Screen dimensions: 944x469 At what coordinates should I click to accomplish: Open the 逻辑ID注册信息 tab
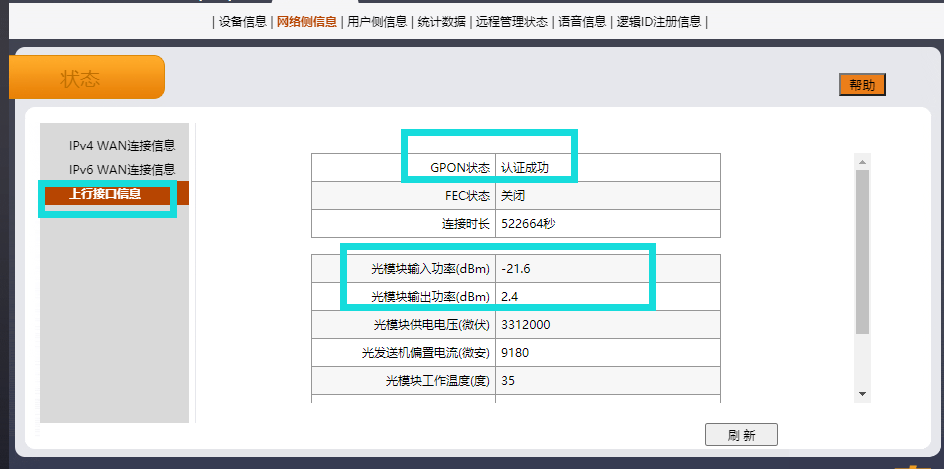[x=659, y=22]
